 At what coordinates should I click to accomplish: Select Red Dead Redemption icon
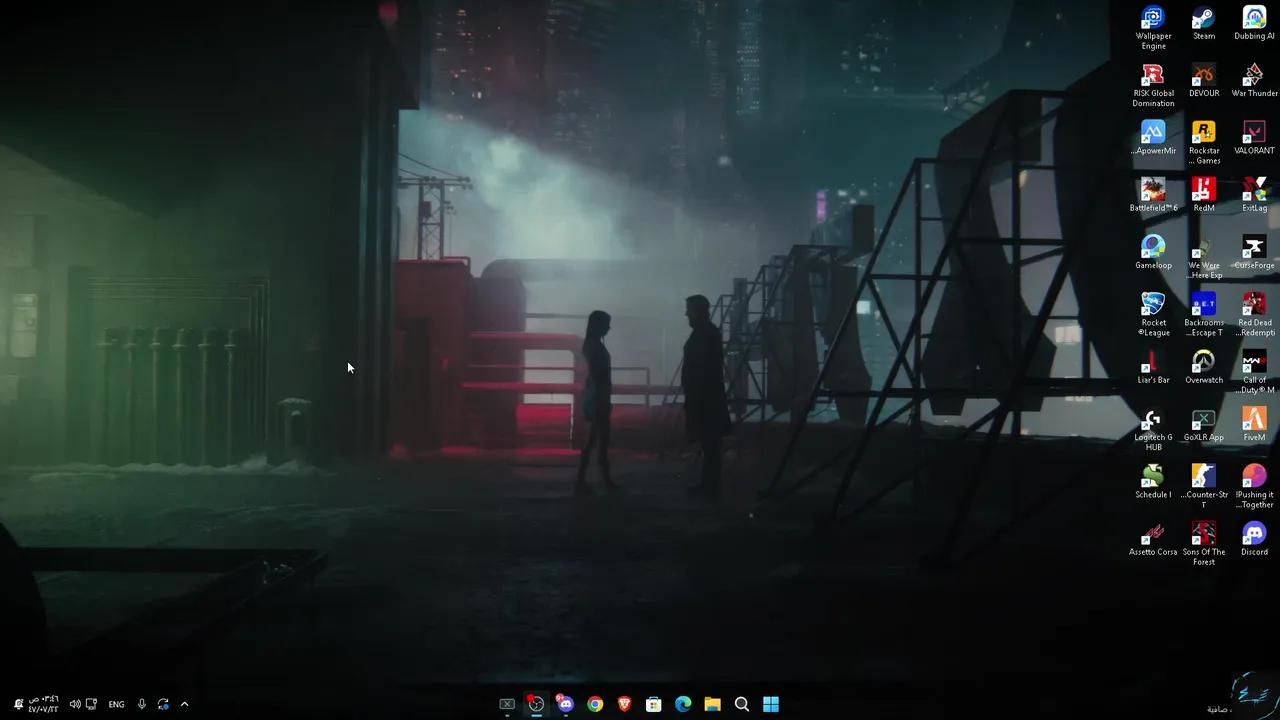(x=1254, y=315)
